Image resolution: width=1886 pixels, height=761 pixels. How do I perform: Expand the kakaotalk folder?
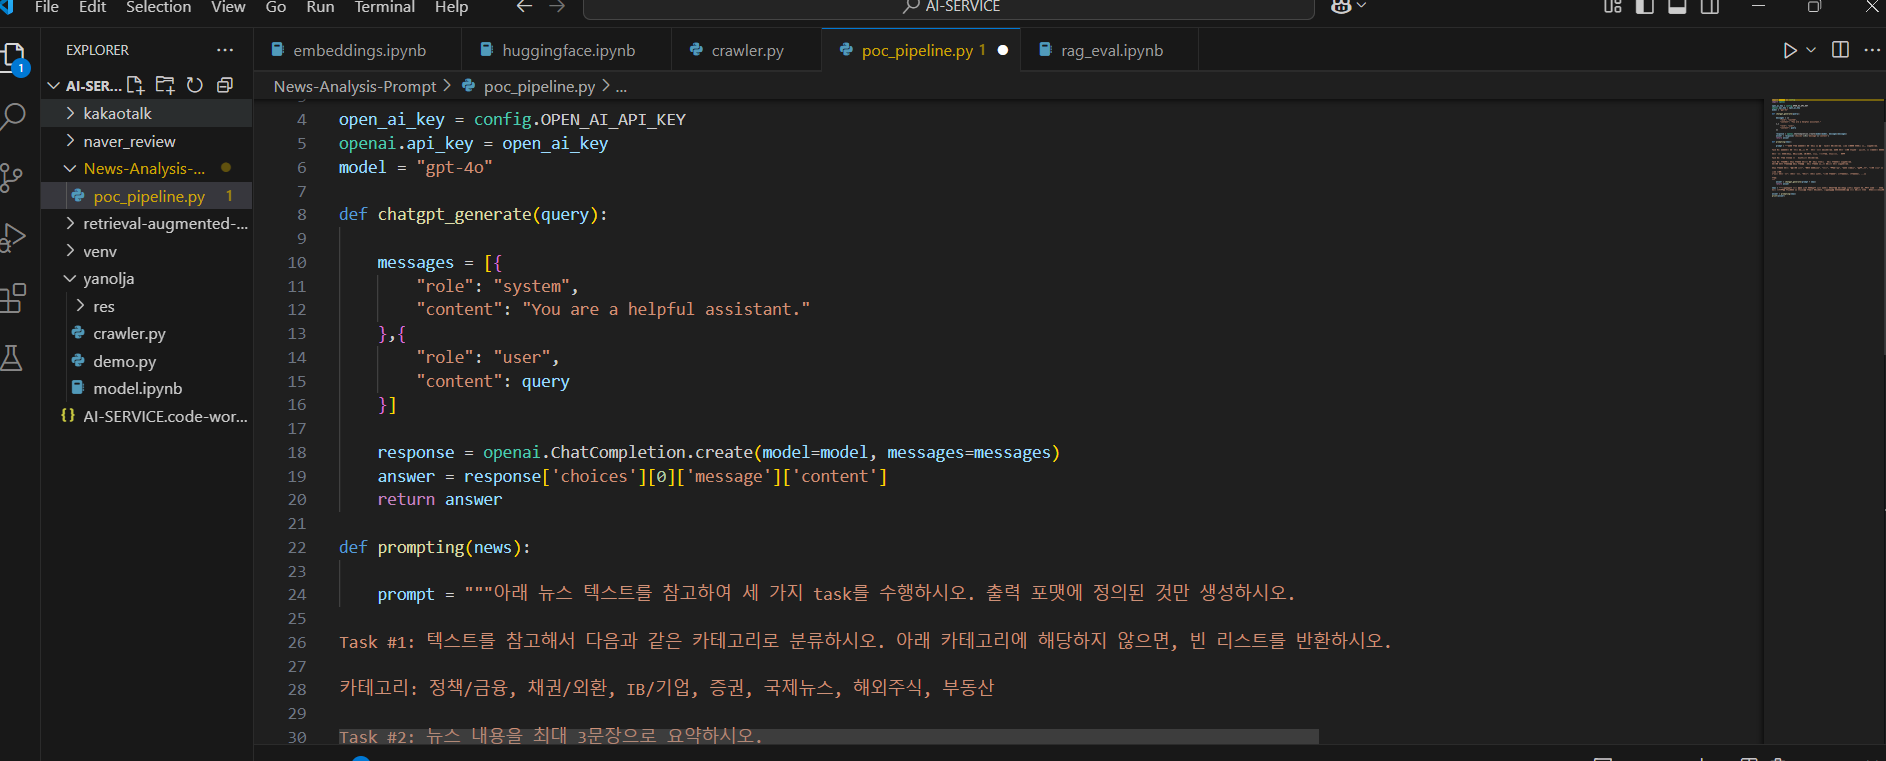[70, 114]
